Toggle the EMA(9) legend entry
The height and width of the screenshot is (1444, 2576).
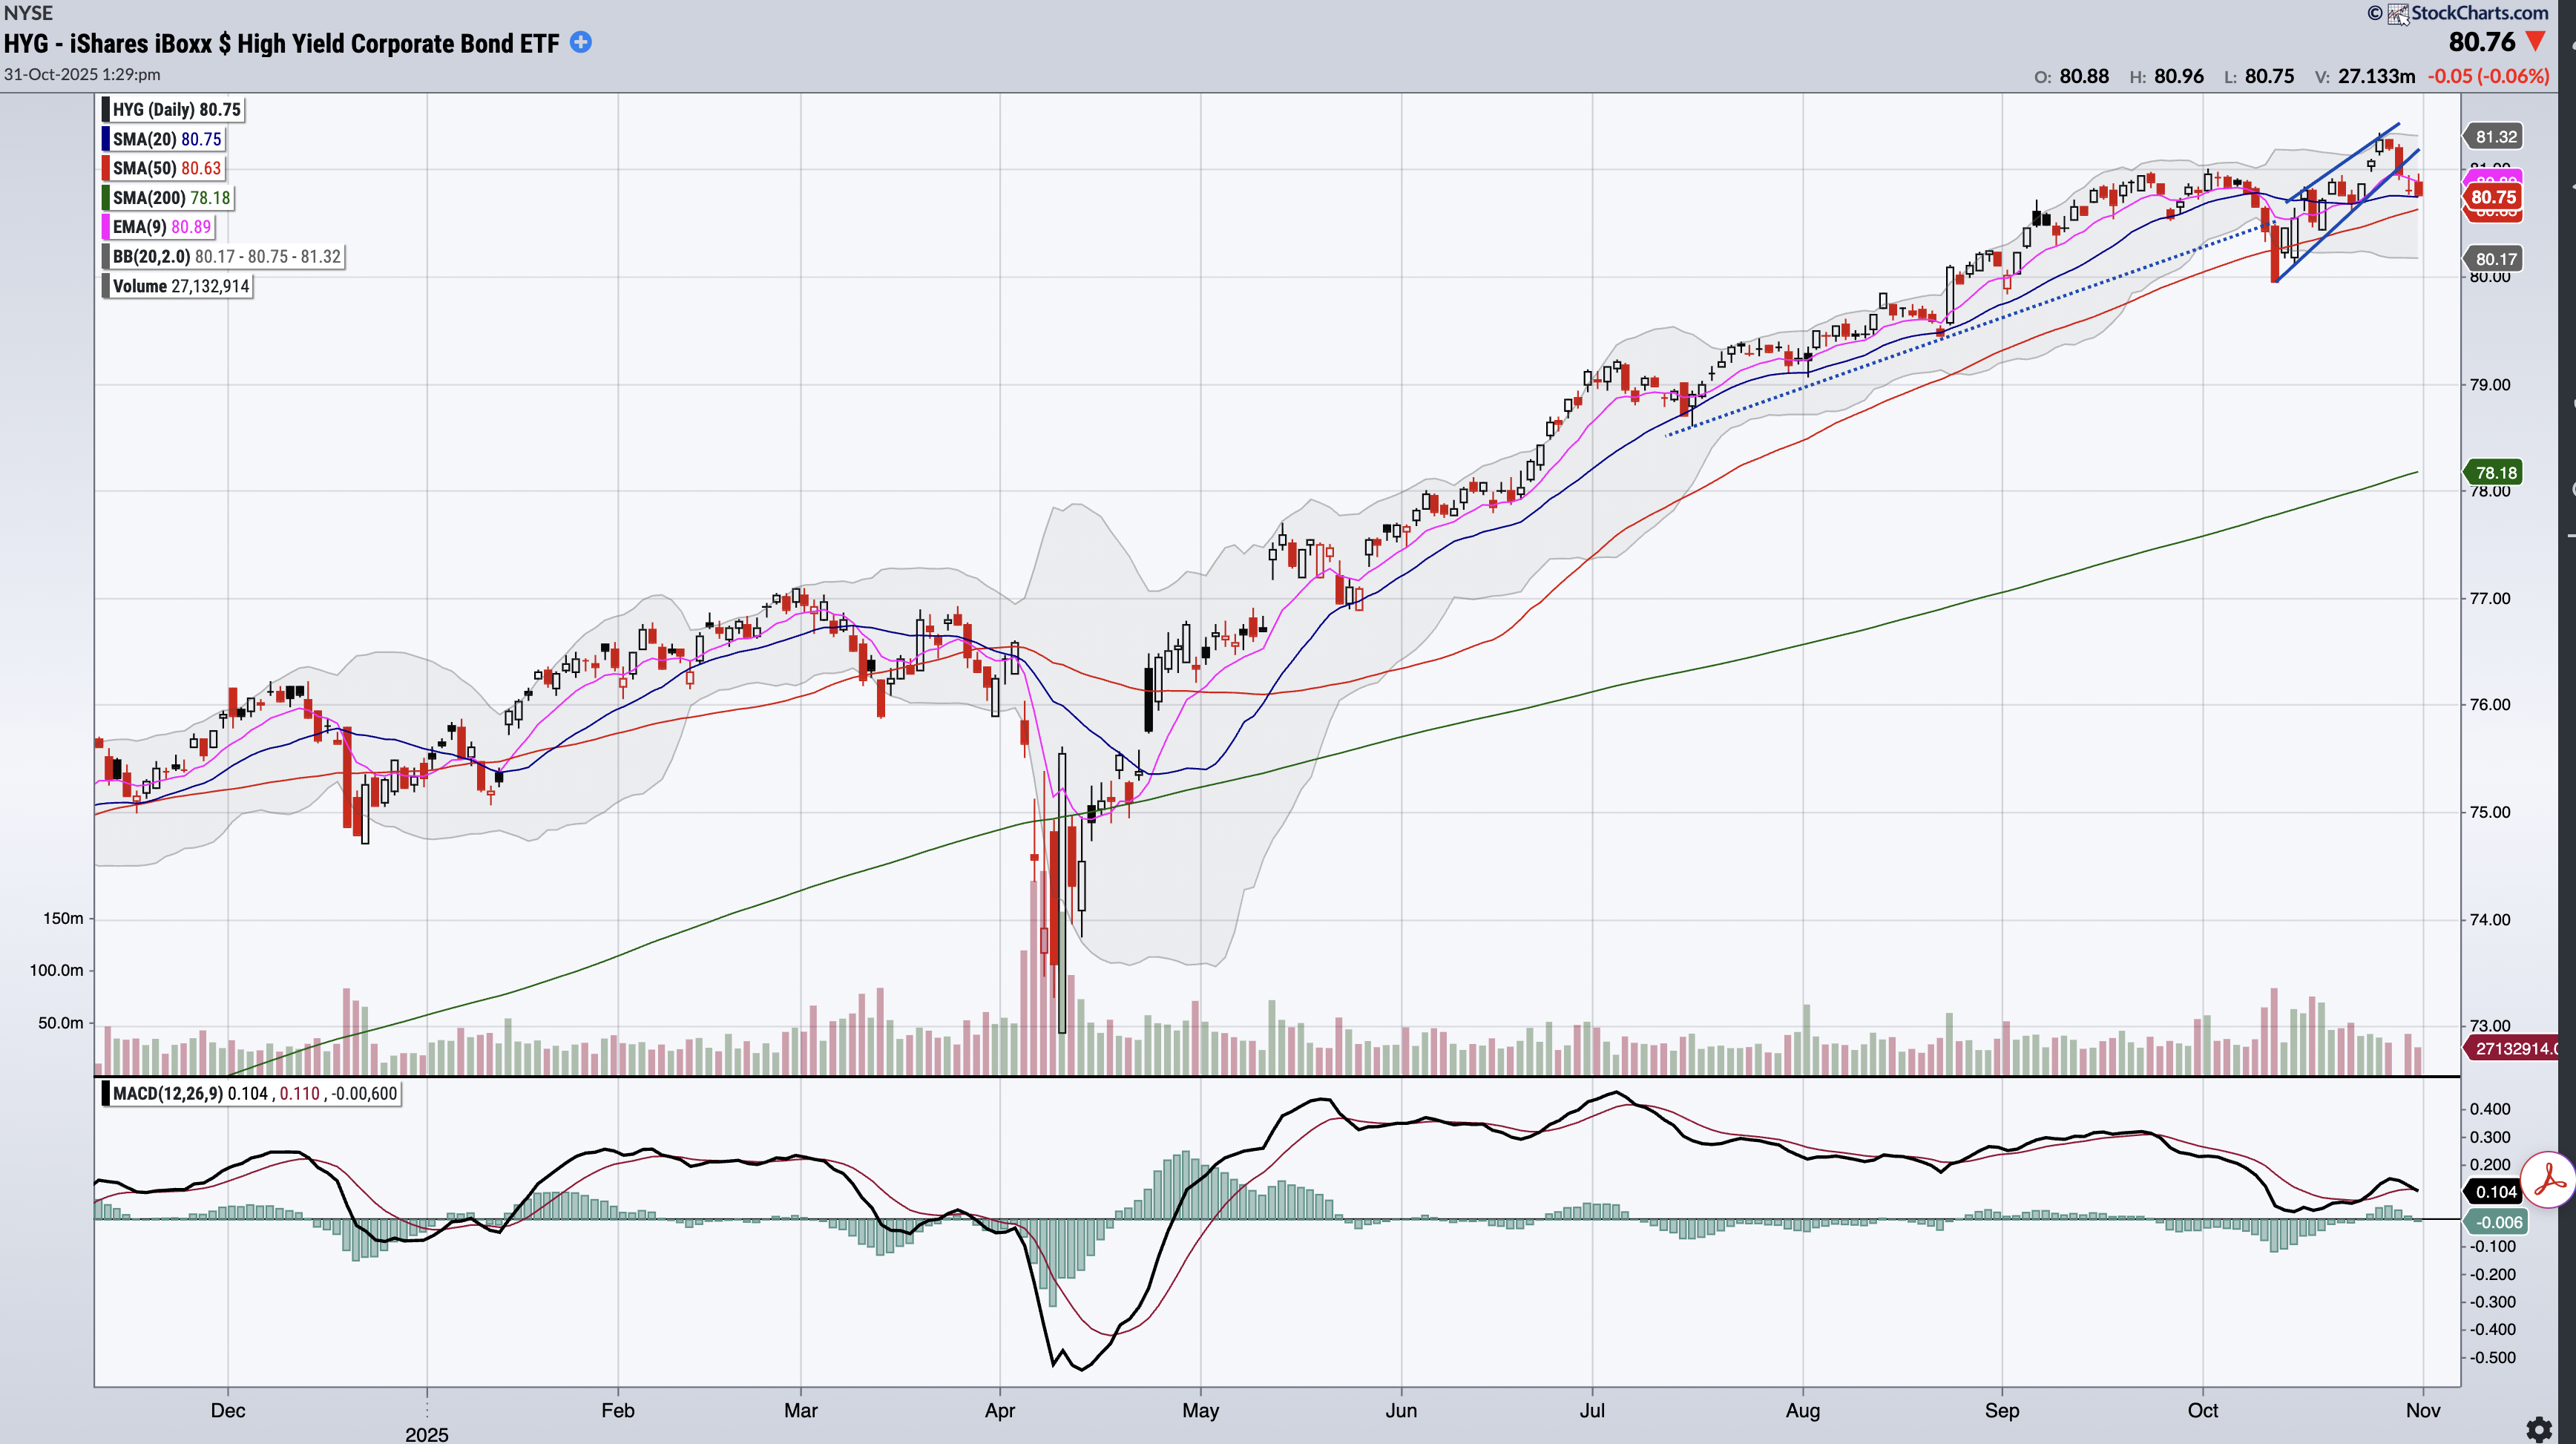161,227
